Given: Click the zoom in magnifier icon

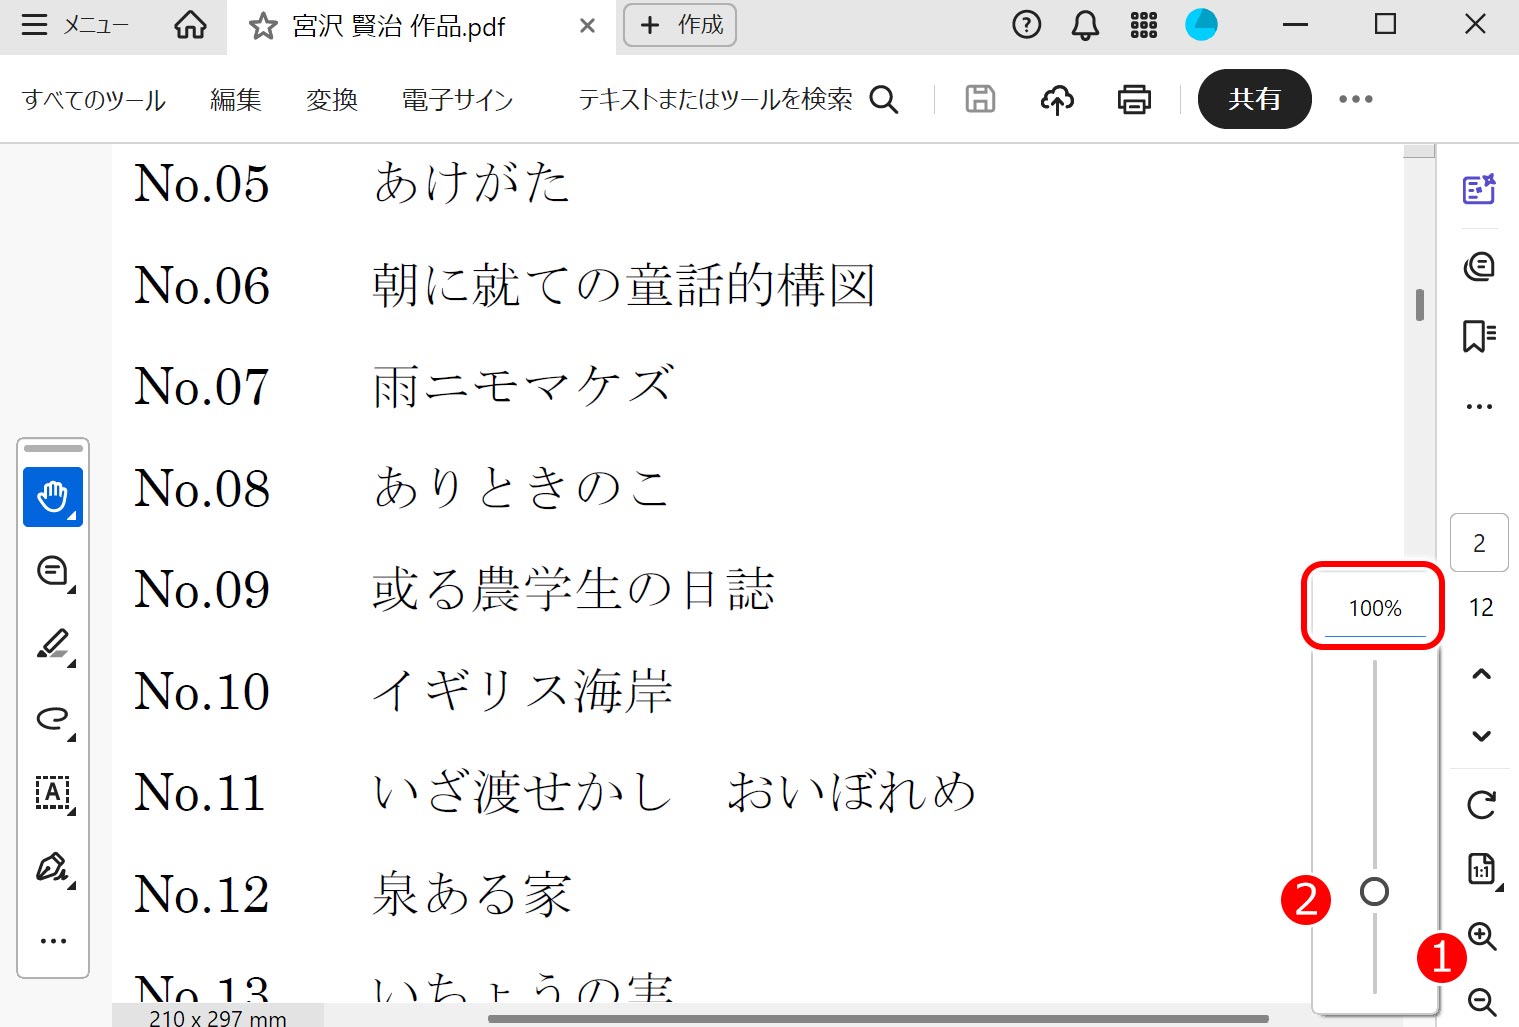Looking at the screenshot, I should tap(1481, 936).
